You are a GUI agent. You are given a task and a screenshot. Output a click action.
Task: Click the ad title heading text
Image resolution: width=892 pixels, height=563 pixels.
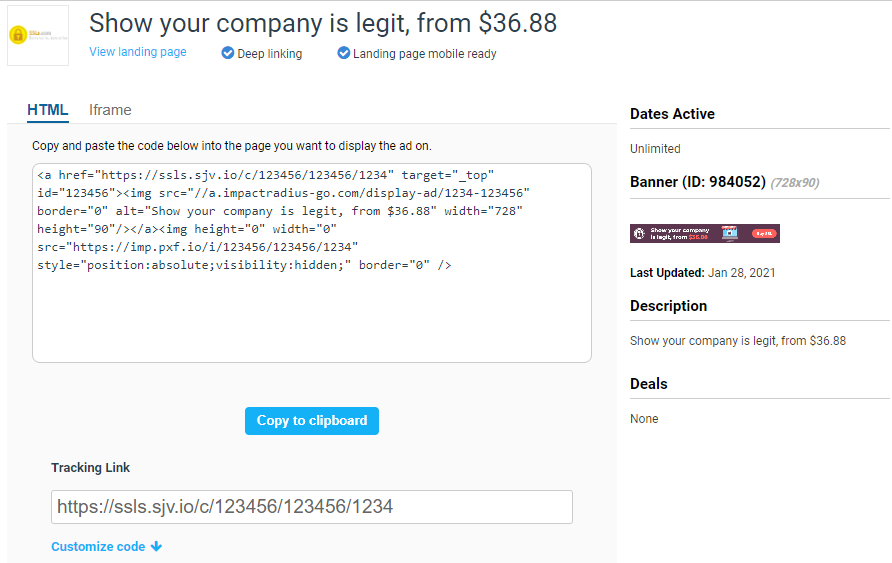323,23
